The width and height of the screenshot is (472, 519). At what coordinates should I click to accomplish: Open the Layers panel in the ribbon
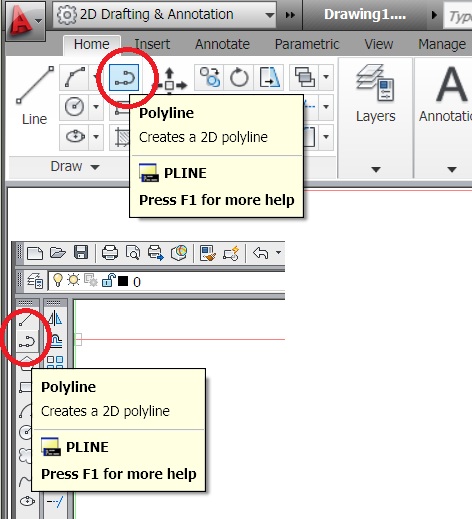pyautogui.click(x=375, y=93)
